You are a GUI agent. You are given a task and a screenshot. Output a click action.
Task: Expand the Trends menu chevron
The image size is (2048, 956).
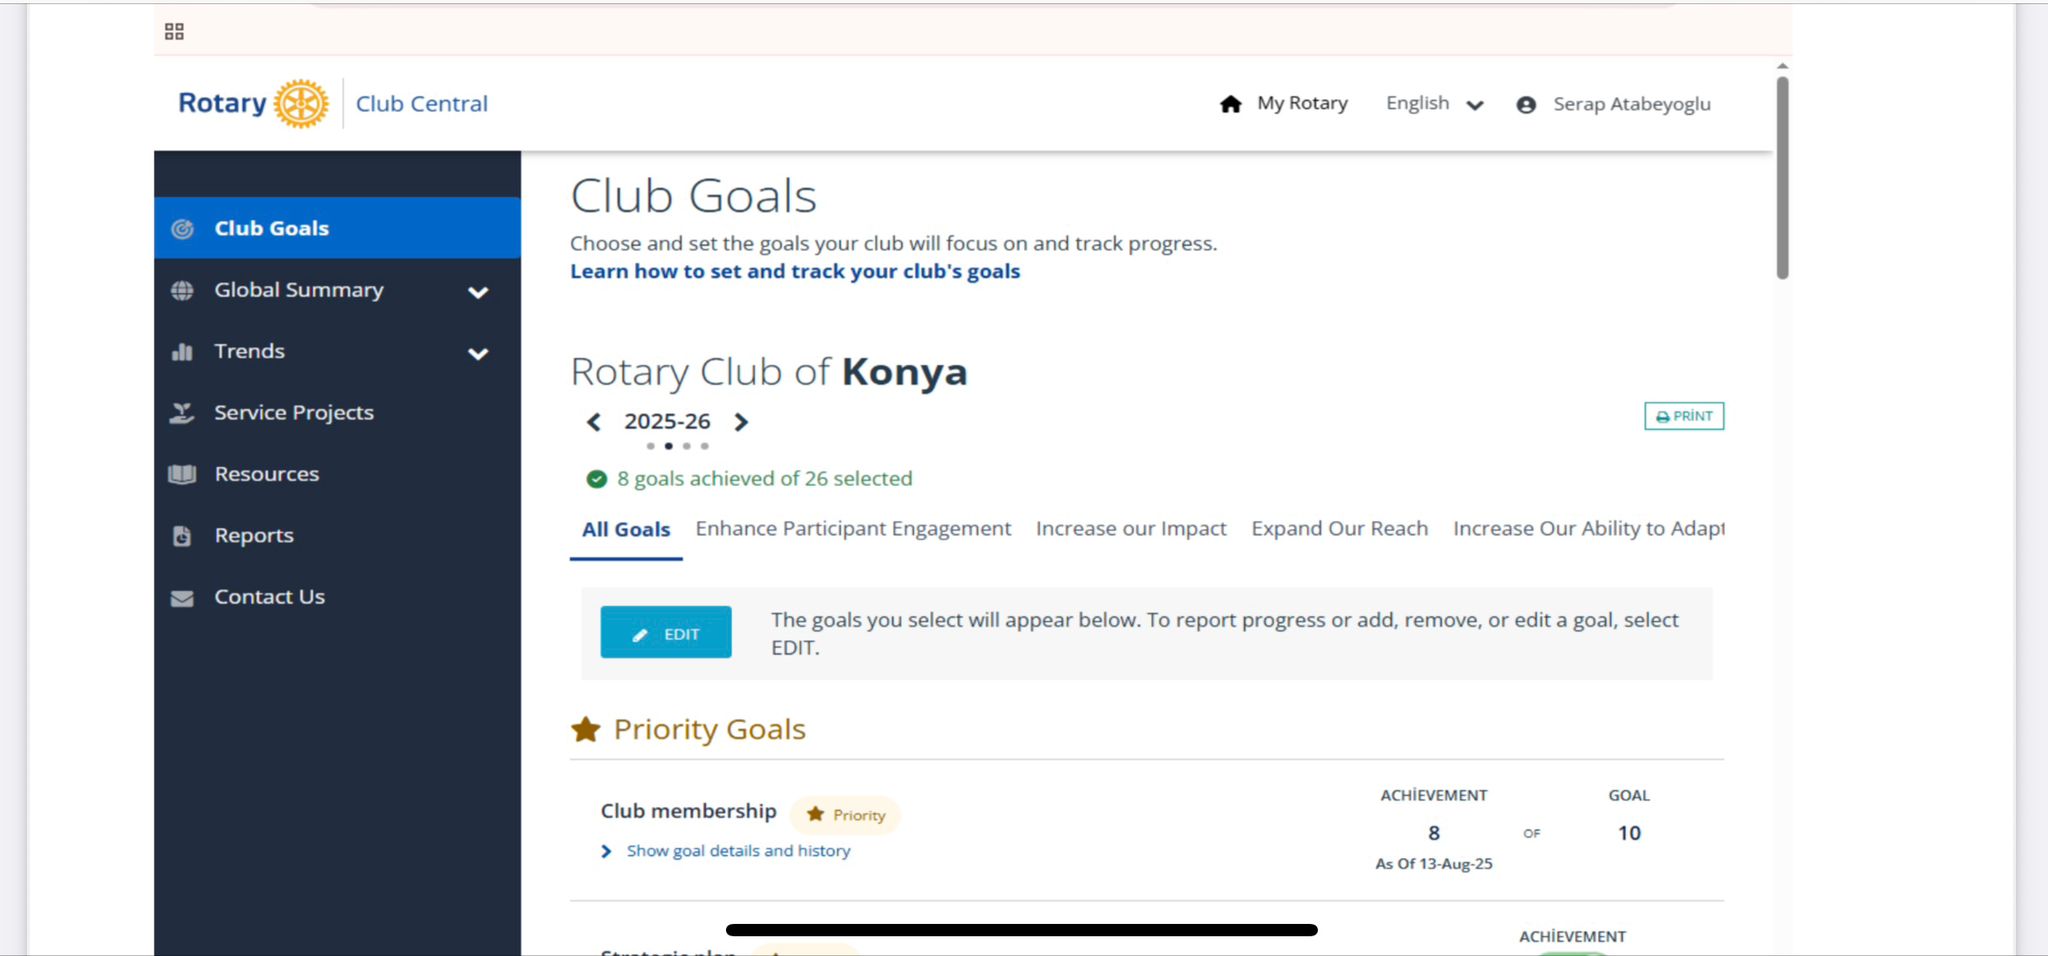478,354
